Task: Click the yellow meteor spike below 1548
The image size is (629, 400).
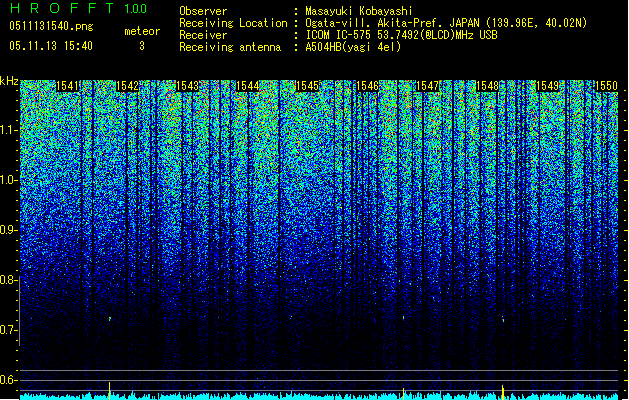Action: tap(502, 392)
